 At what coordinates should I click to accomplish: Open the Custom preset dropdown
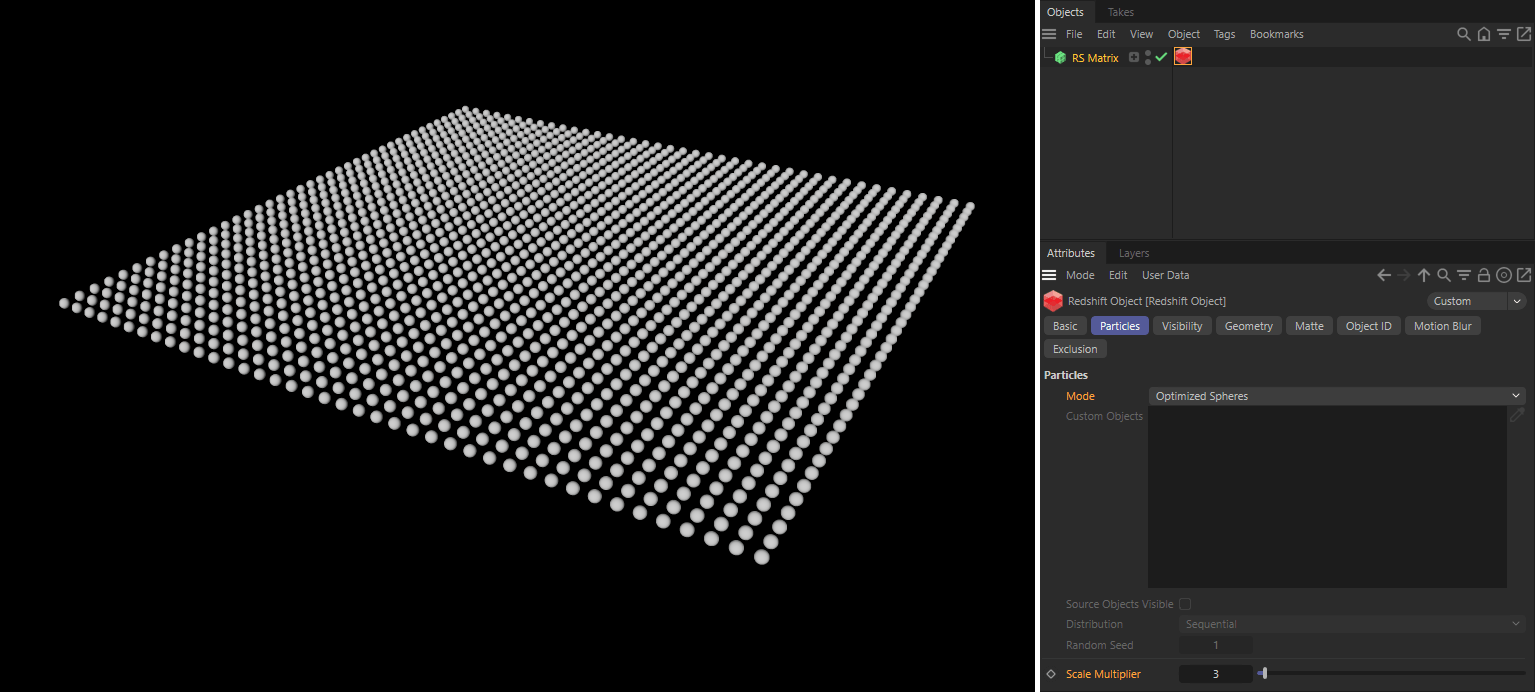[x=1476, y=301]
